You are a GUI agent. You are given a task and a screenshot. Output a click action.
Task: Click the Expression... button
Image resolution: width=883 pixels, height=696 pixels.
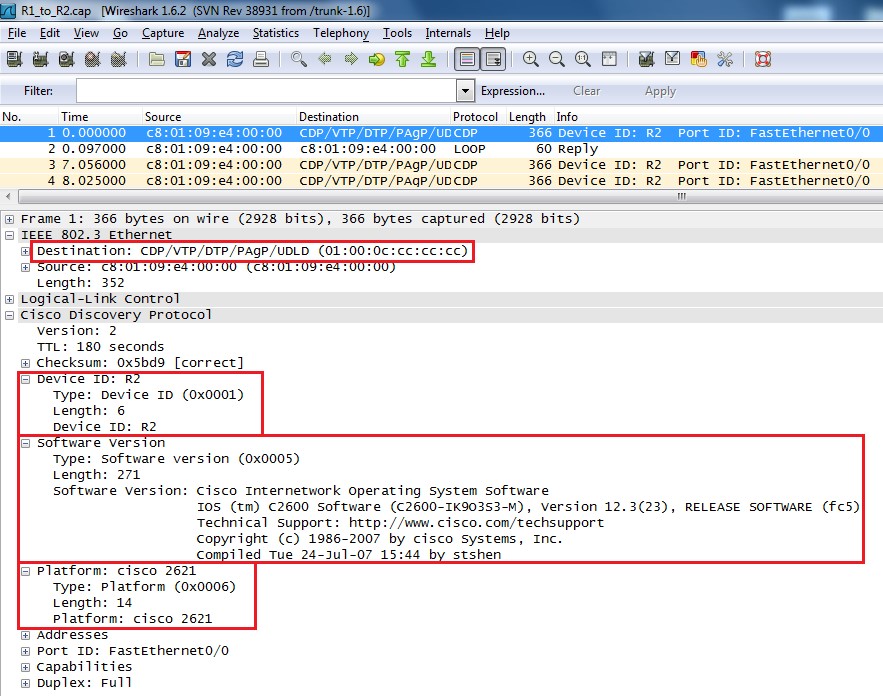point(512,91)
